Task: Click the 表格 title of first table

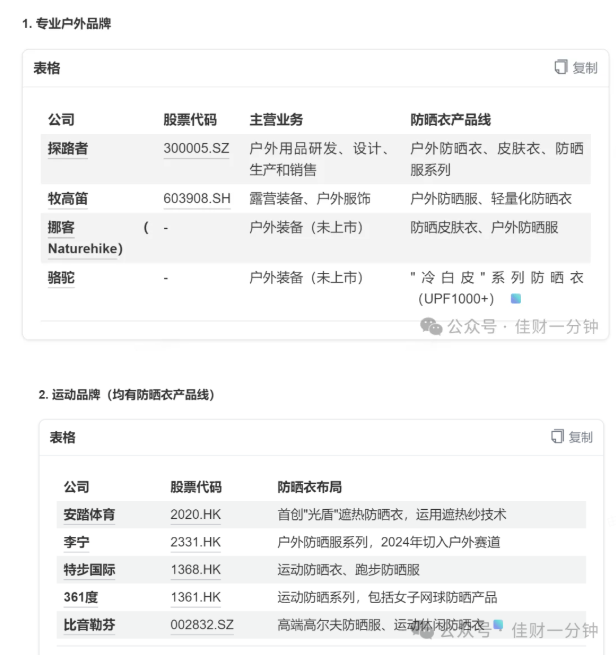Action: (47, 68)
